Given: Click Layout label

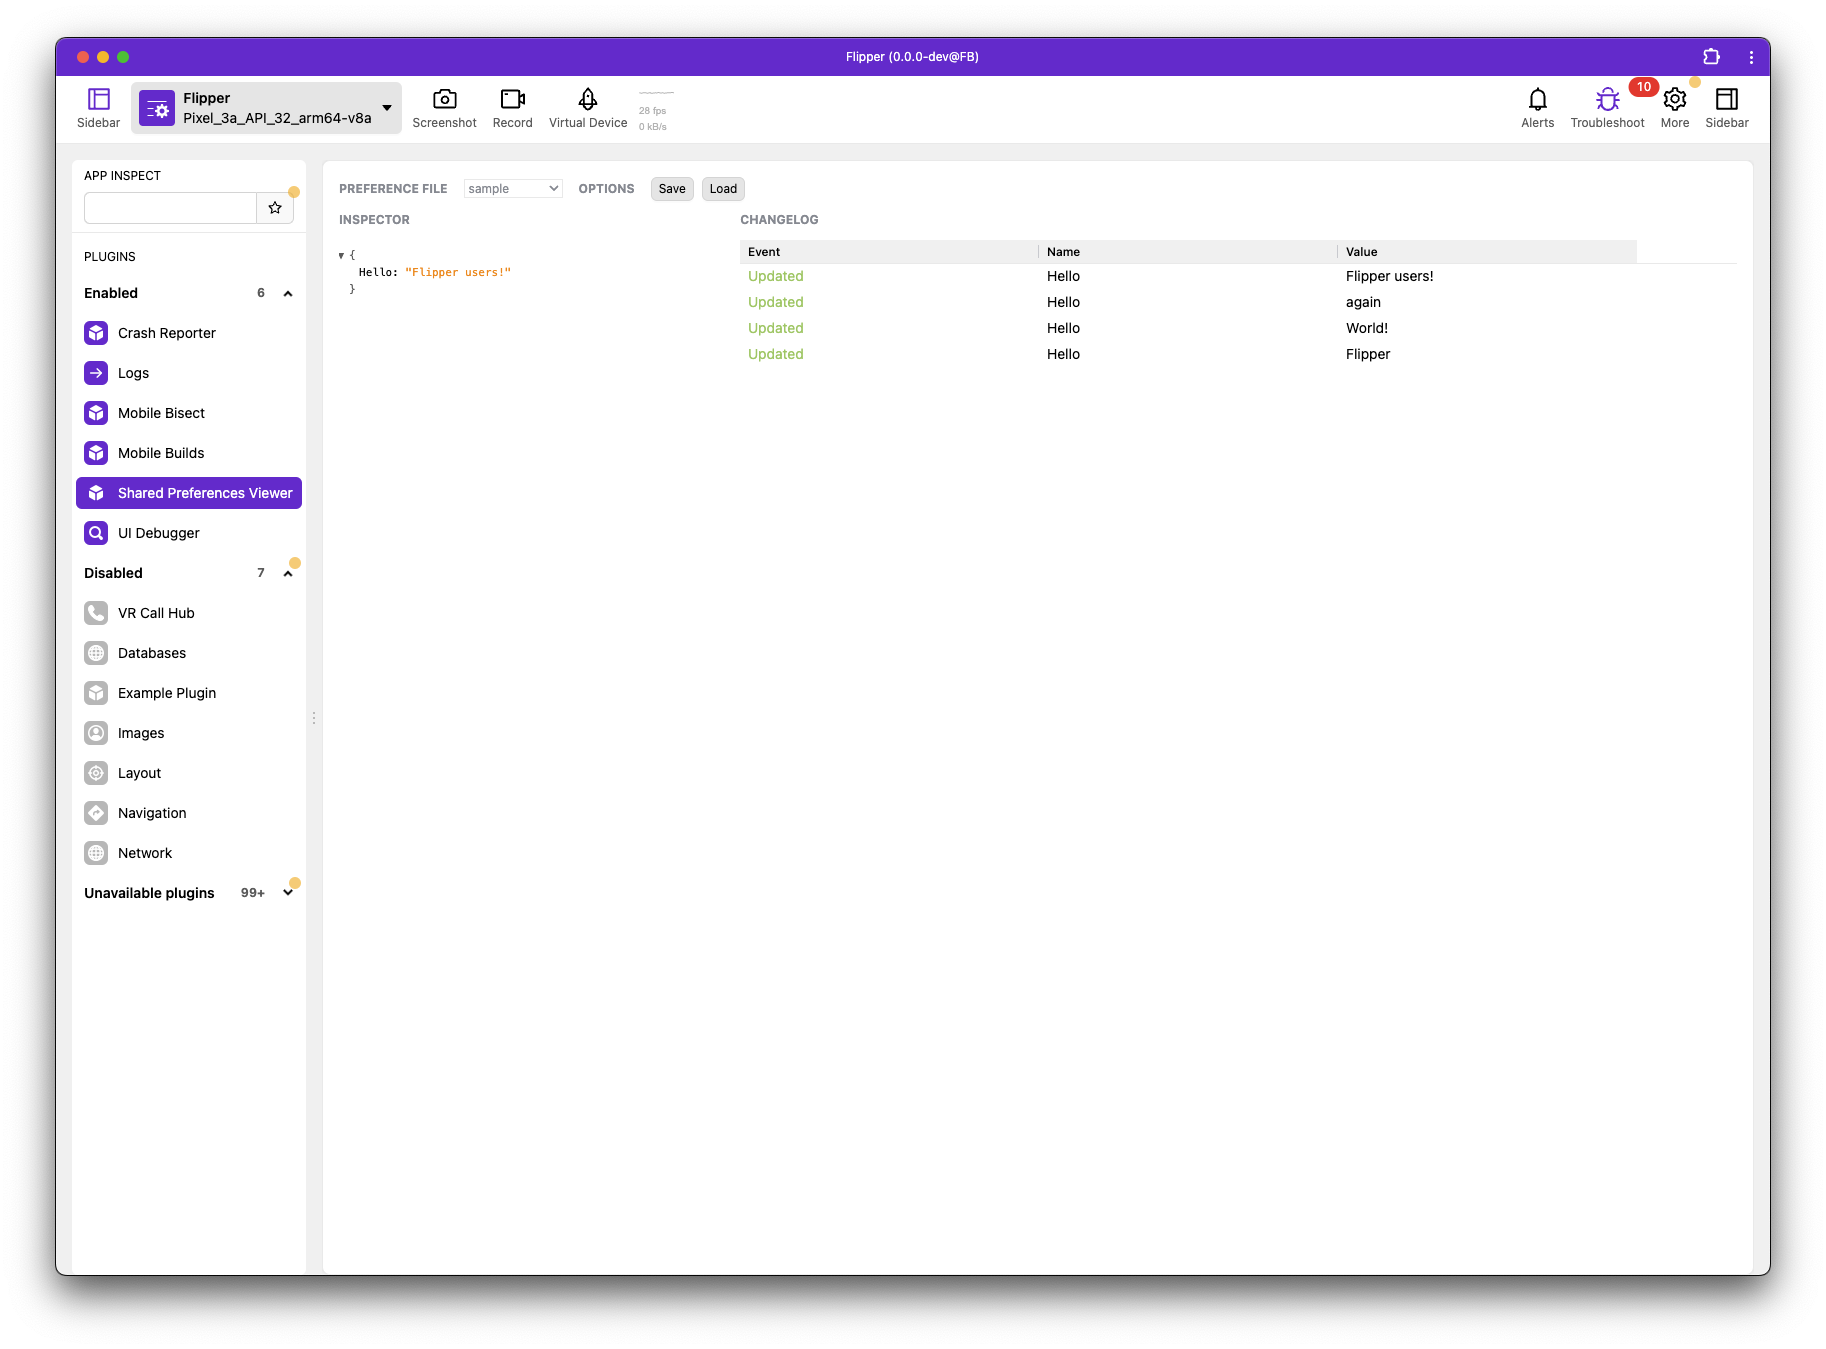Looking at the screenshot, I should pos(139,773).
